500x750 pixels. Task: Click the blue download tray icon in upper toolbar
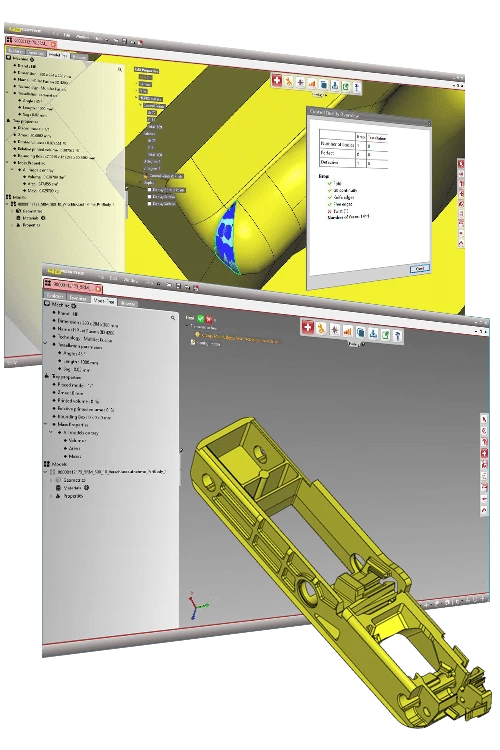pos(335,86)
